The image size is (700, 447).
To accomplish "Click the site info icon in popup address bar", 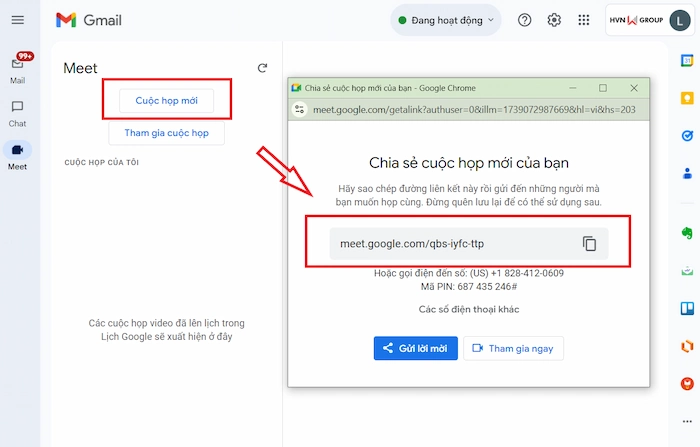I will pos(298,109).
